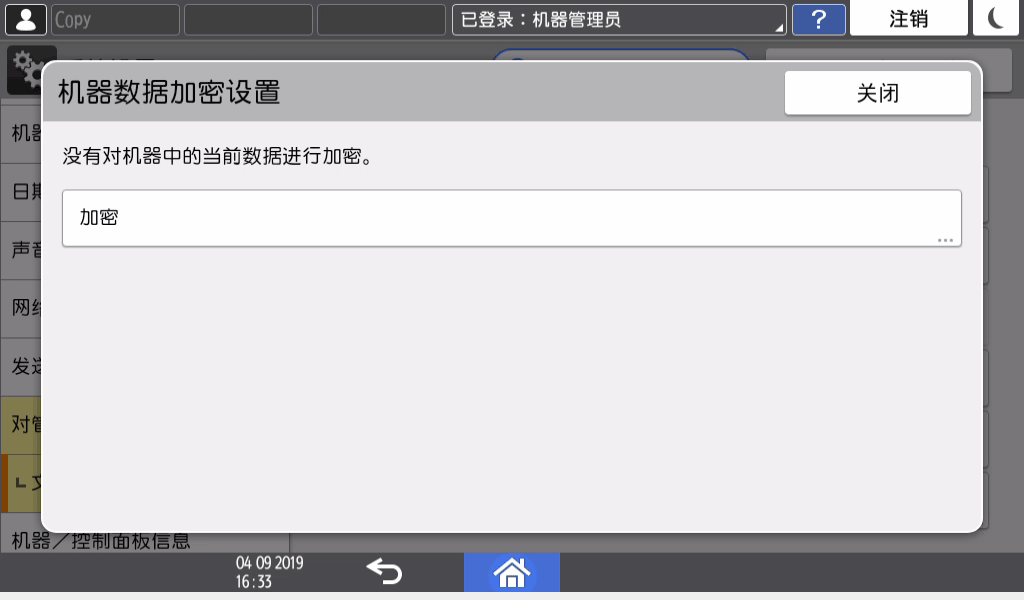Open 机器／控制面板信息 in the sidebar
1024x600 pixels.
[x=101, y=540]
